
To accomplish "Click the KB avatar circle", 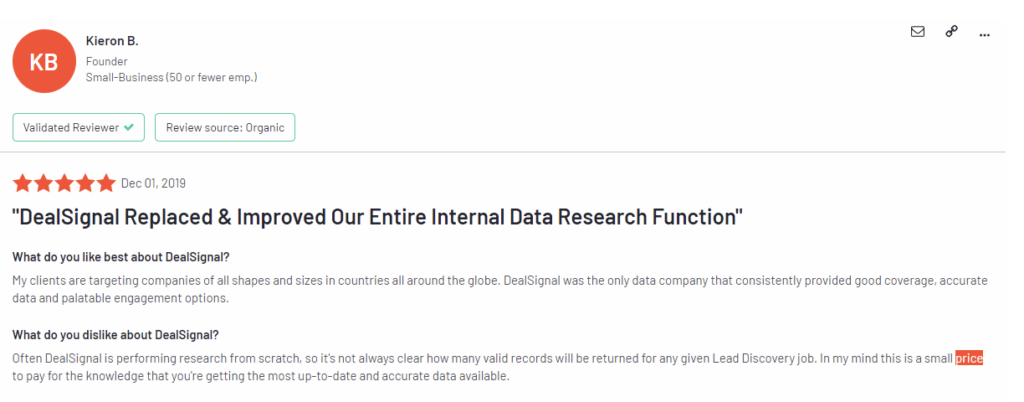I will (x=44, y=61).
